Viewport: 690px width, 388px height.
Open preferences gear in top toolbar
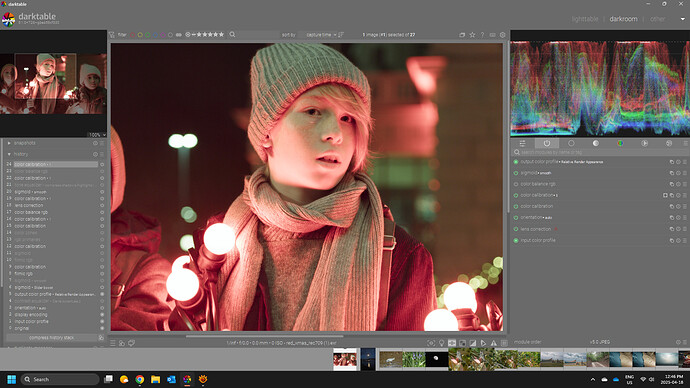coord(503,35)
